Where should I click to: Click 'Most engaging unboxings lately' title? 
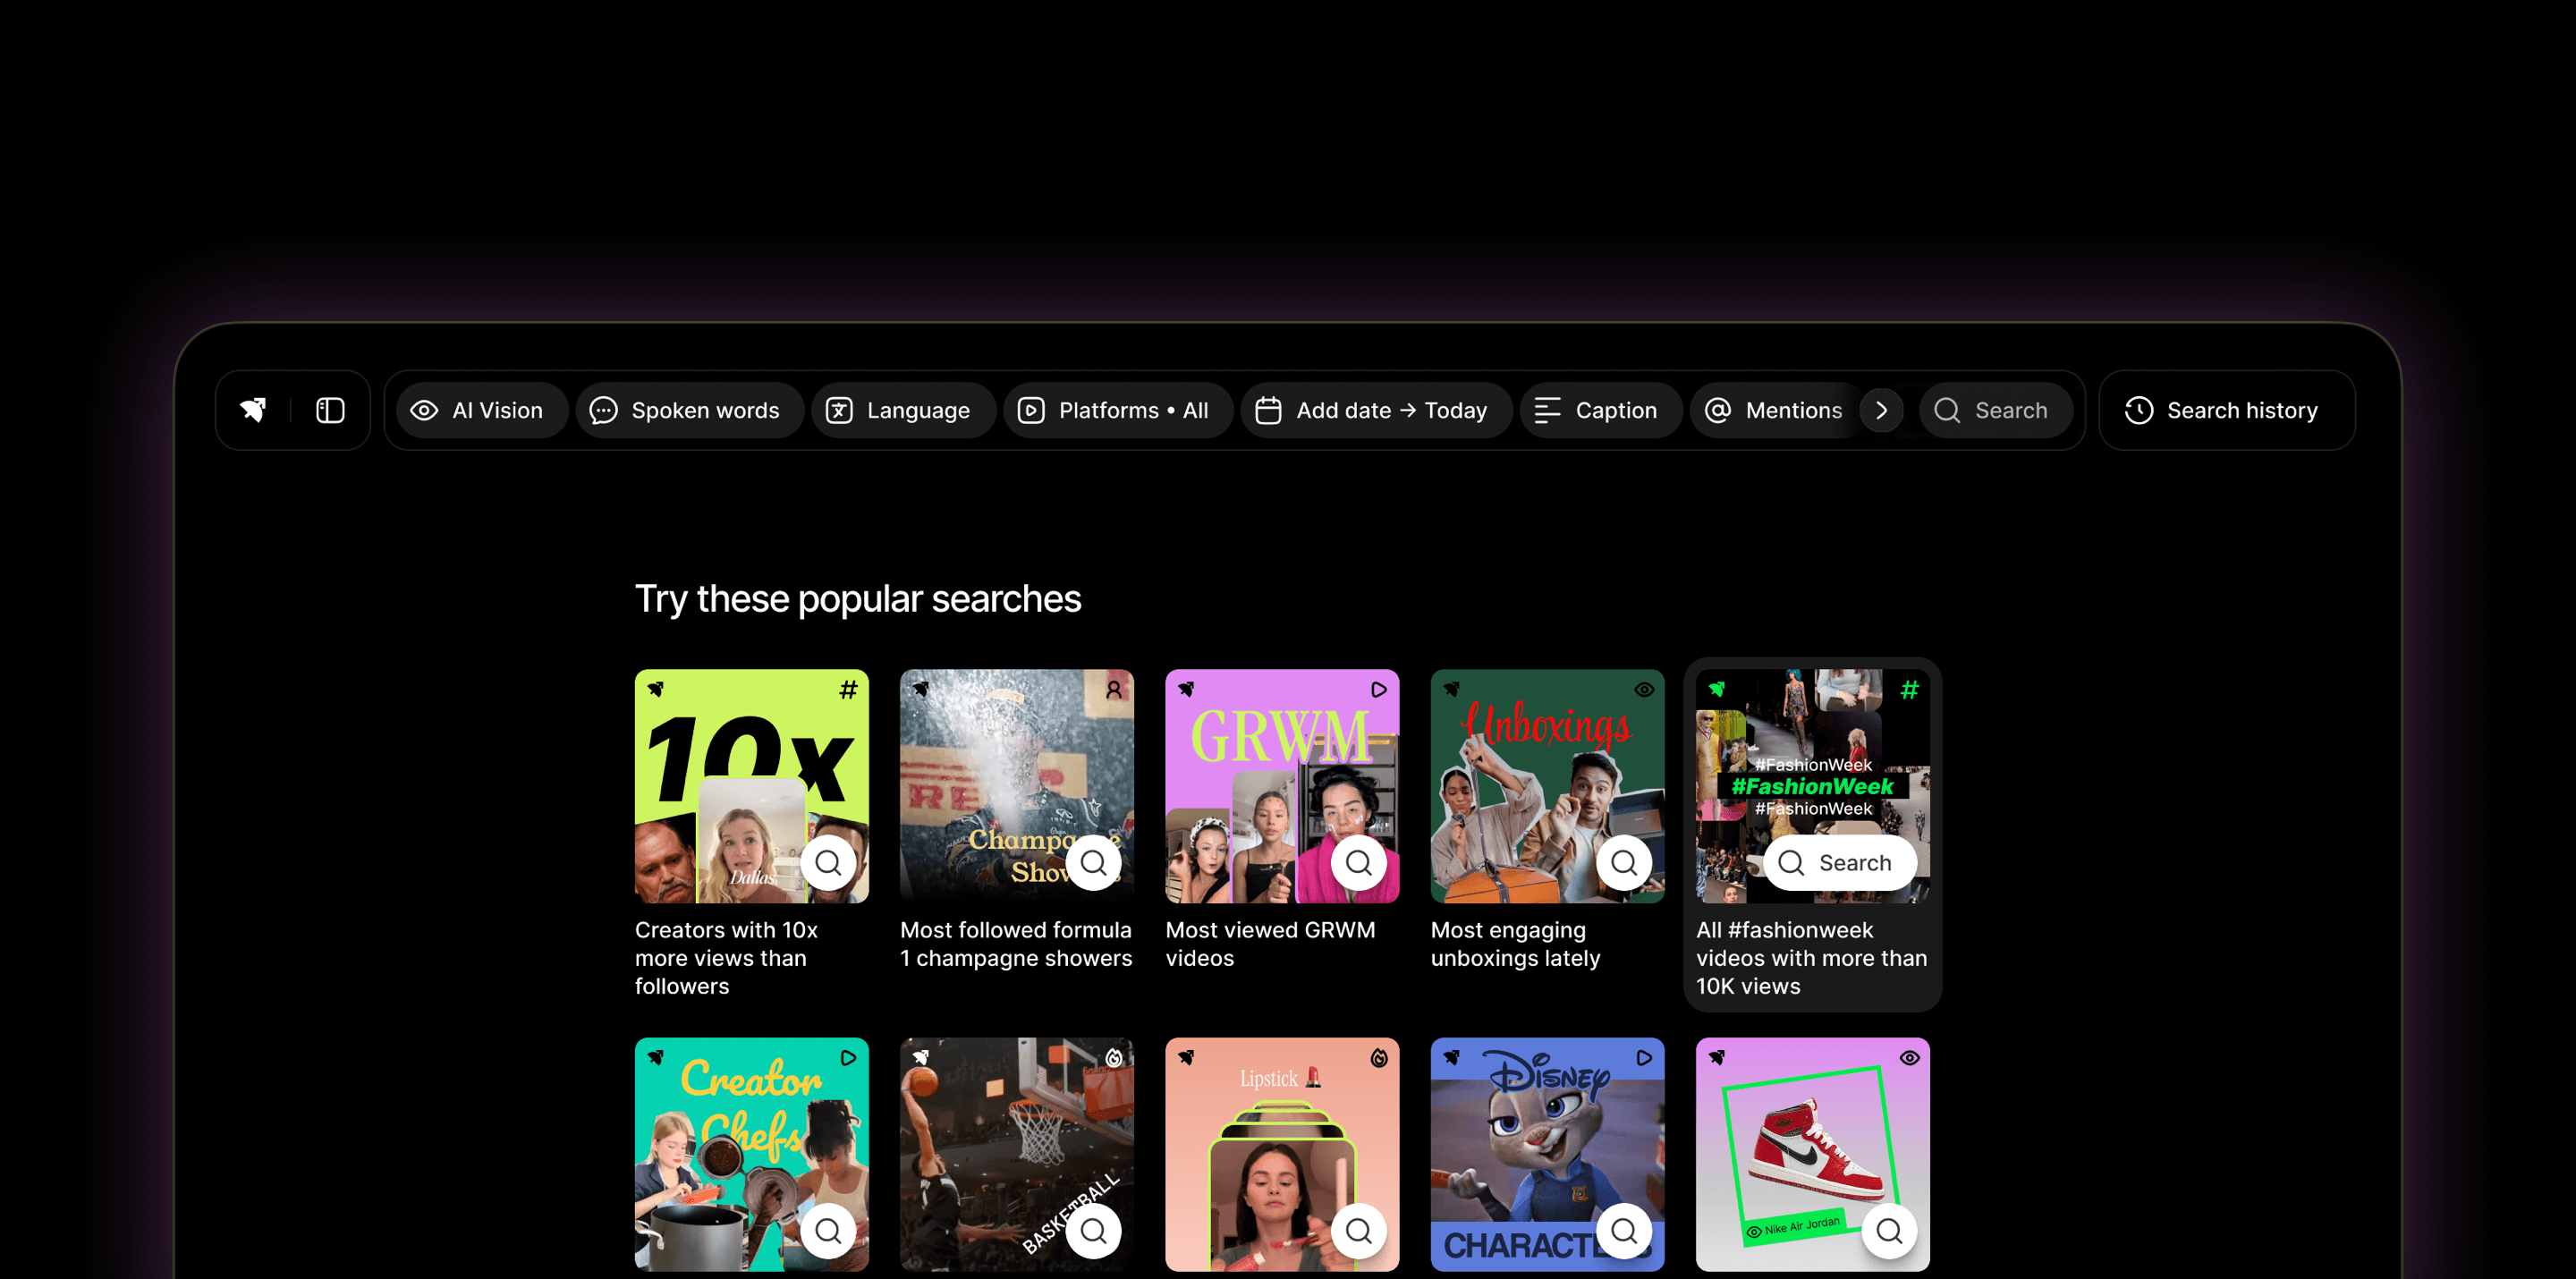(x=1515, y=944)
